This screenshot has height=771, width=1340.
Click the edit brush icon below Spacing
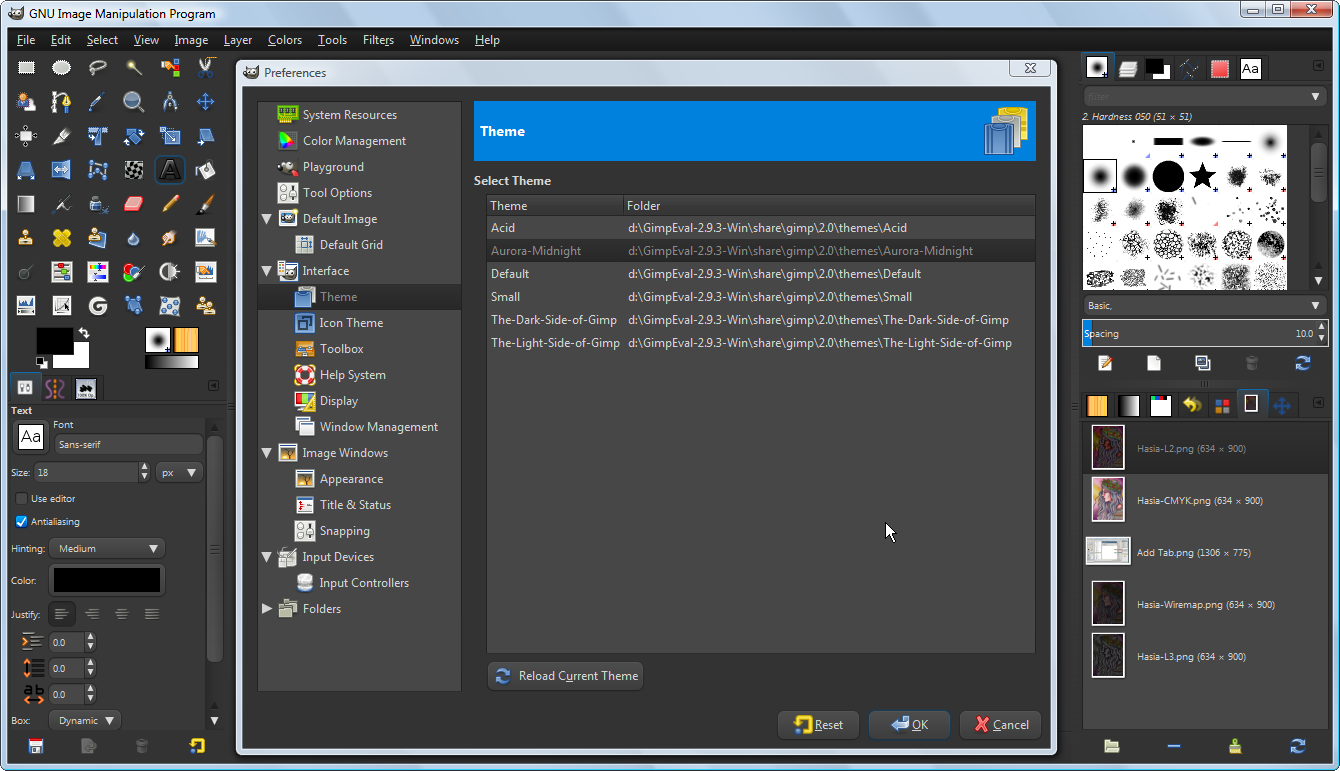point(1105,363)
